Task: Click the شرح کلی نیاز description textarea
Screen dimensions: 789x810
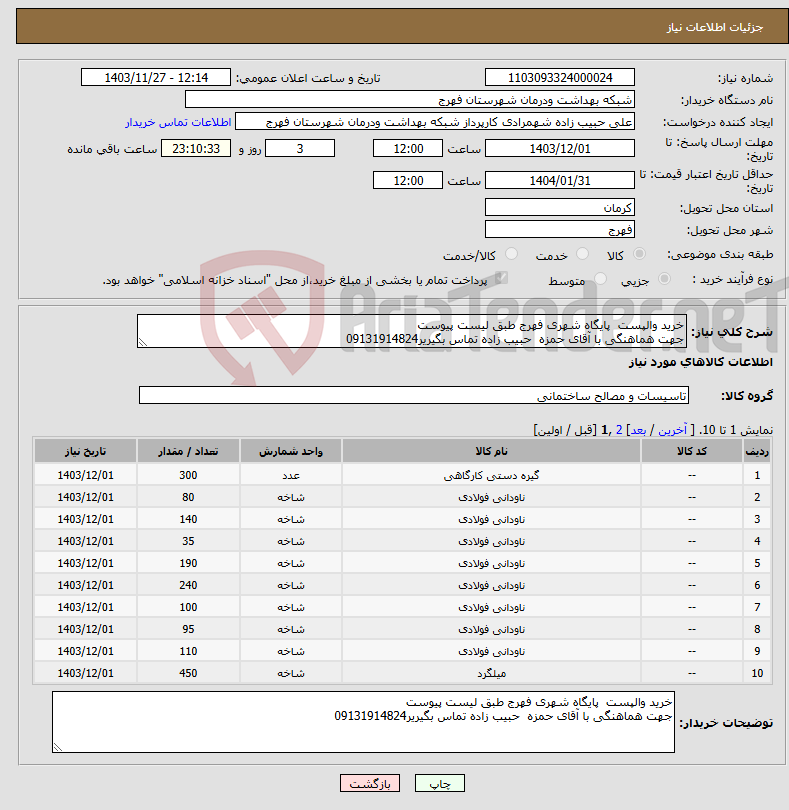Action: tap(412, 331)
